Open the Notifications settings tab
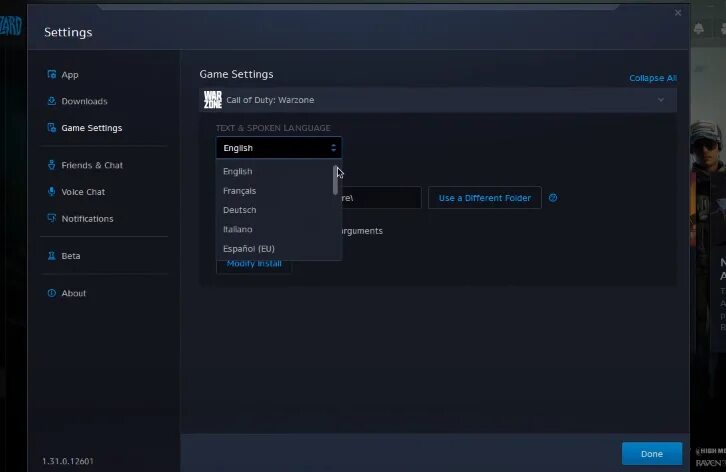 click(88, 219)
